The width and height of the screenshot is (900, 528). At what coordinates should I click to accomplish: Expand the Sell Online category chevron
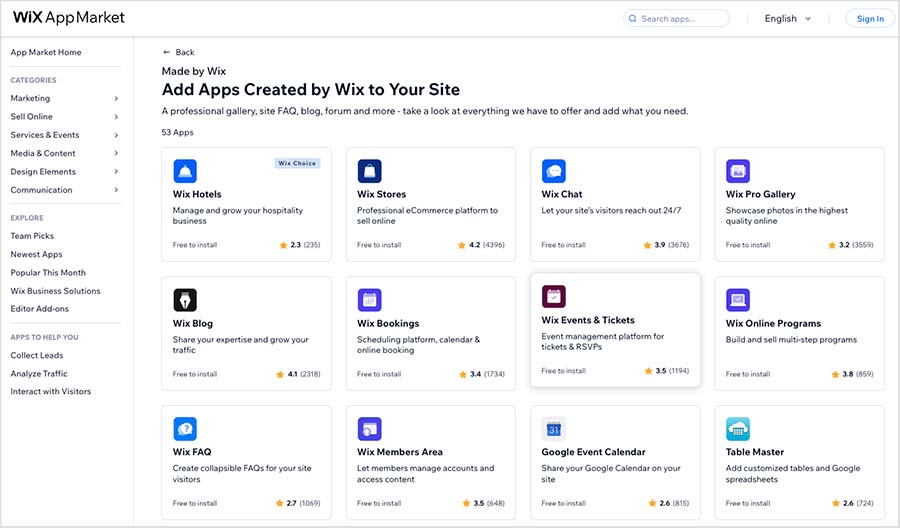coord(116,117)
